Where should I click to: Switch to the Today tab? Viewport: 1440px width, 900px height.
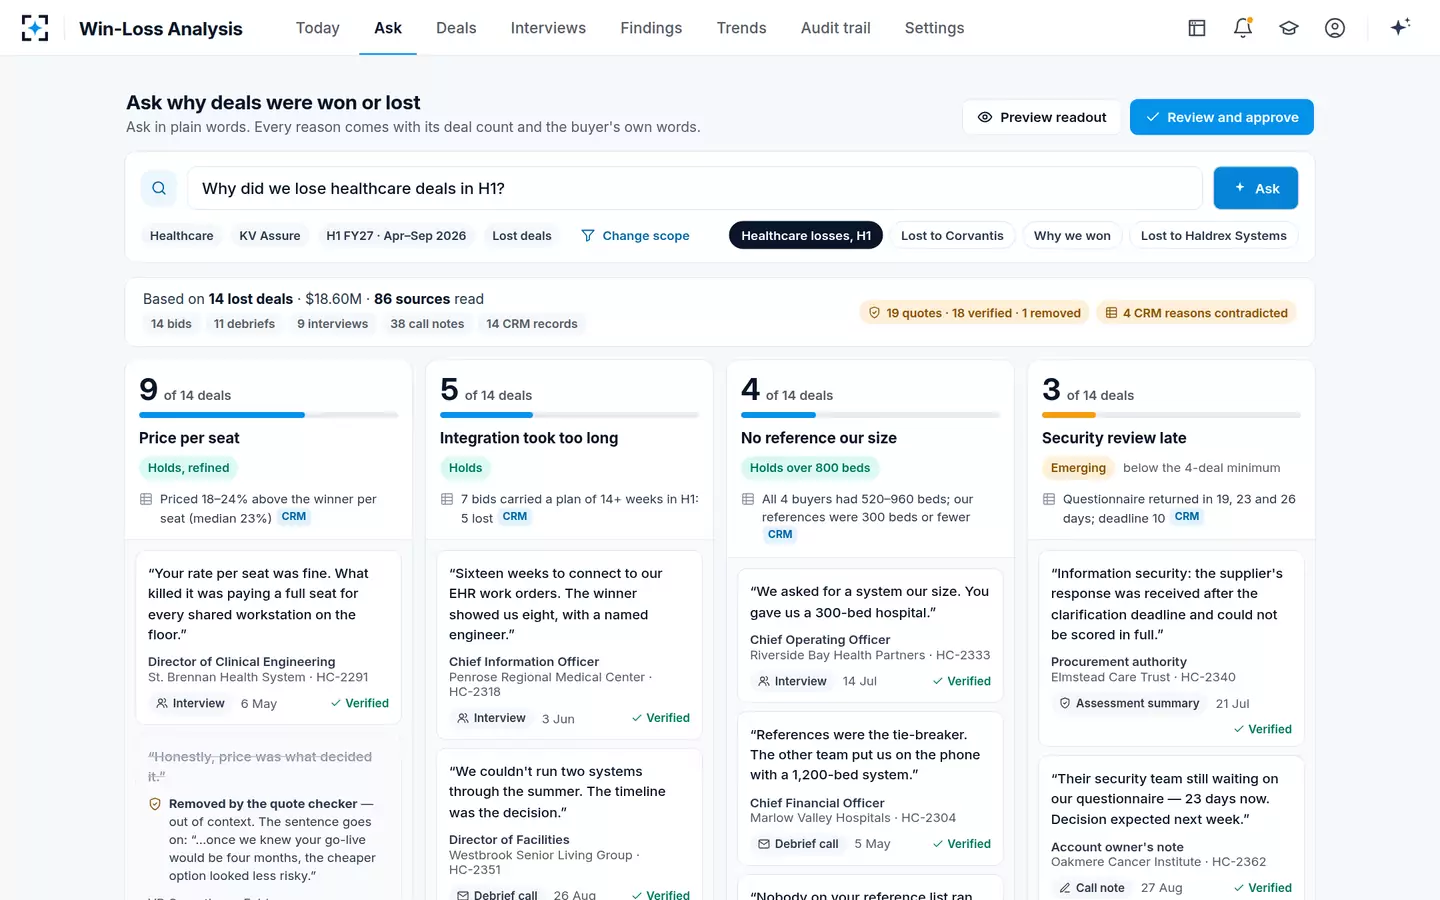coord(318,28)
